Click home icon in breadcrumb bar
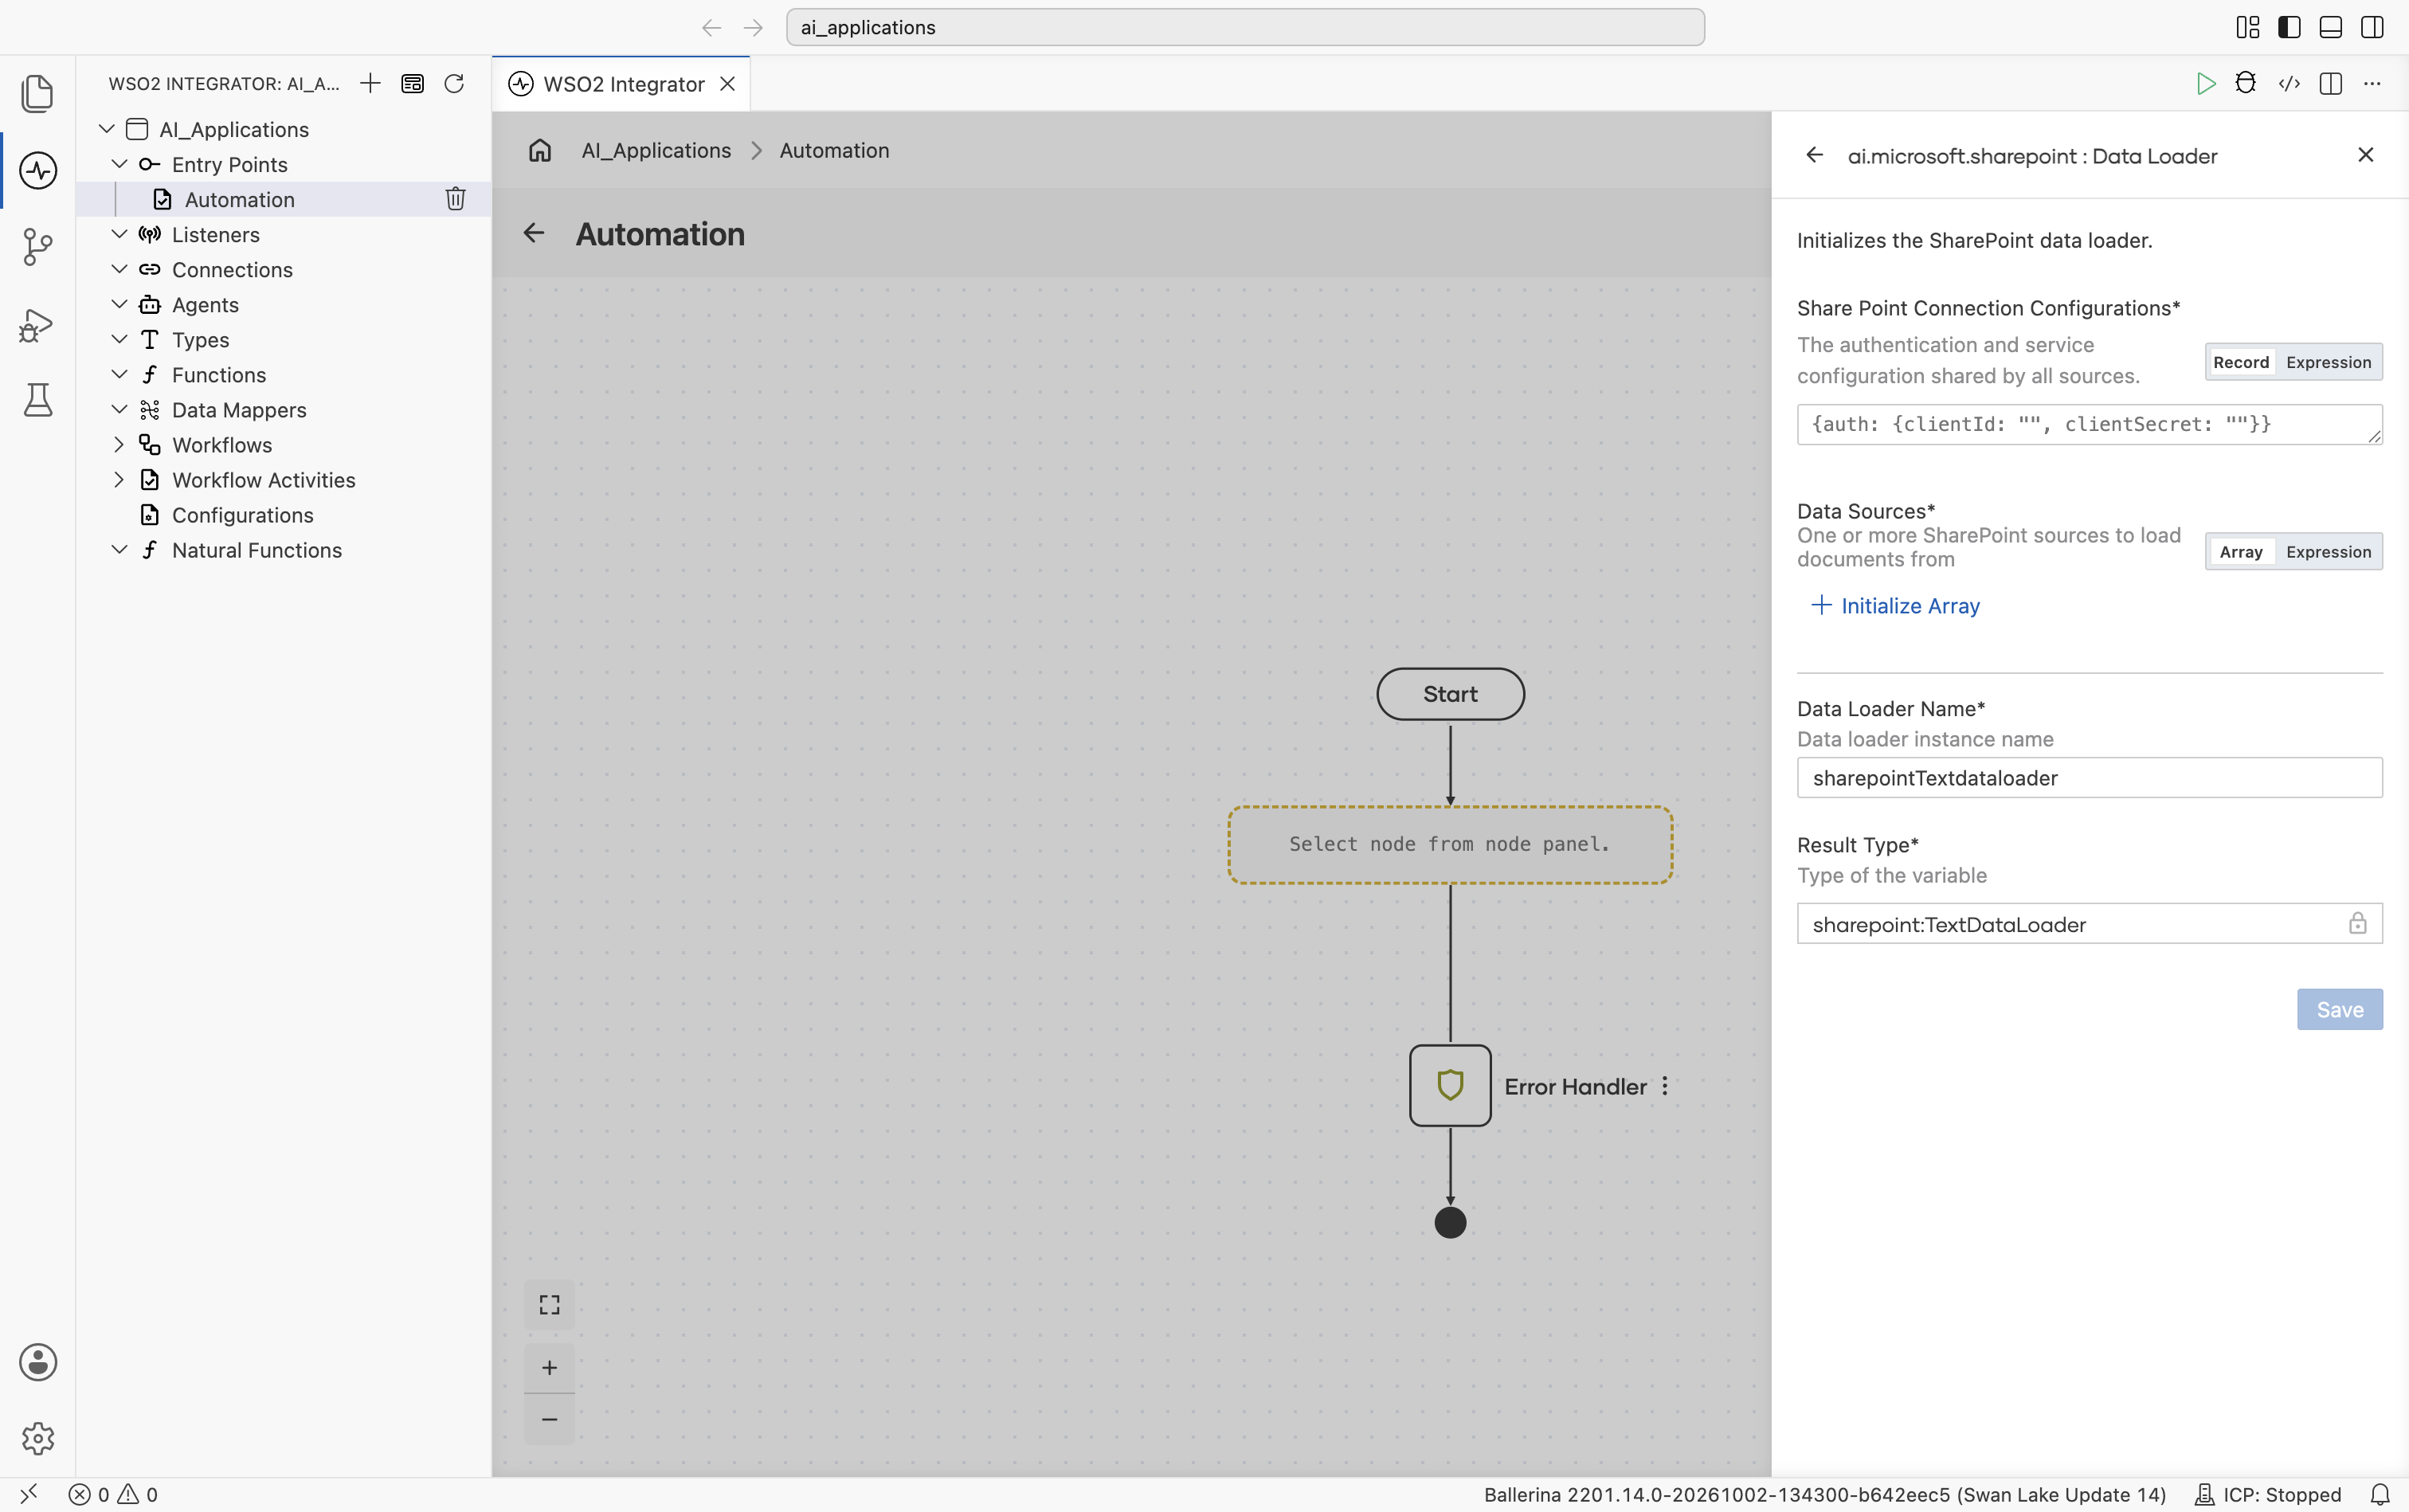 540,150
